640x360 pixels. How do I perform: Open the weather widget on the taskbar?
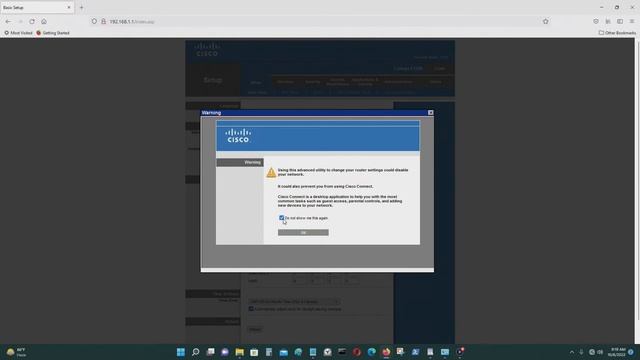click(x=16, y=352)
